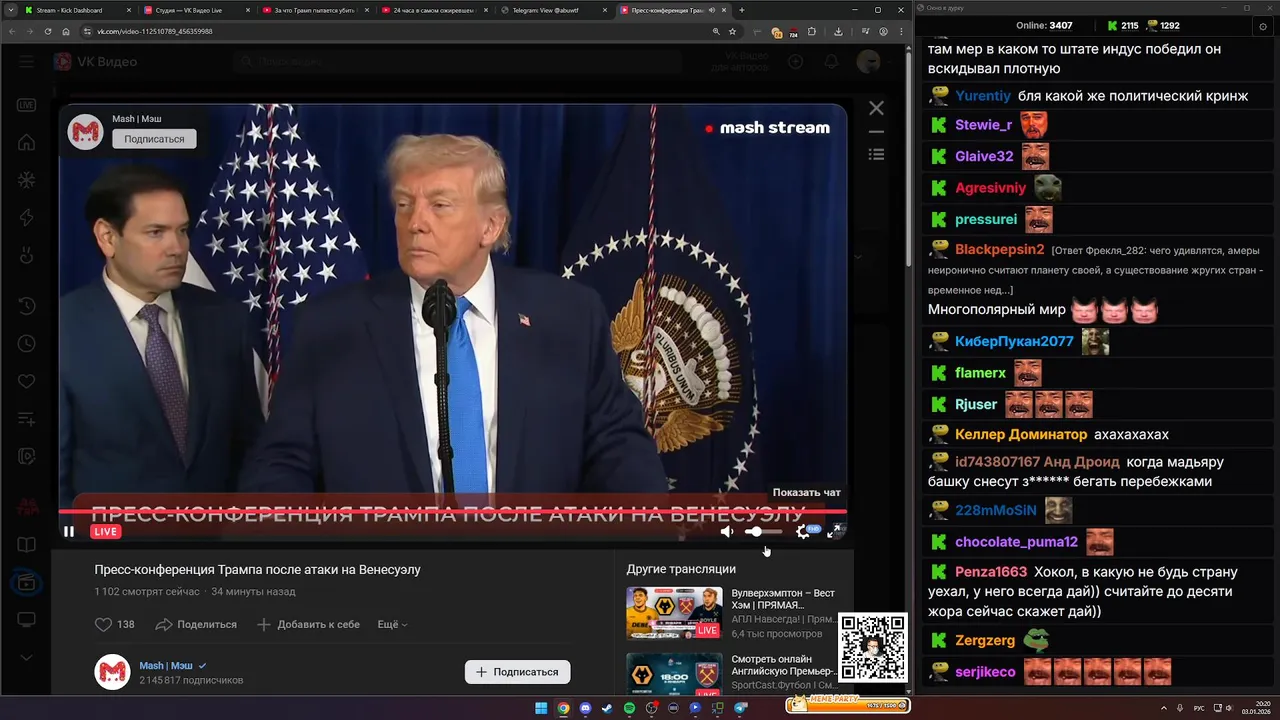
Task: Click the Mash channel avatar in player
Action: [x=85, y=131]
